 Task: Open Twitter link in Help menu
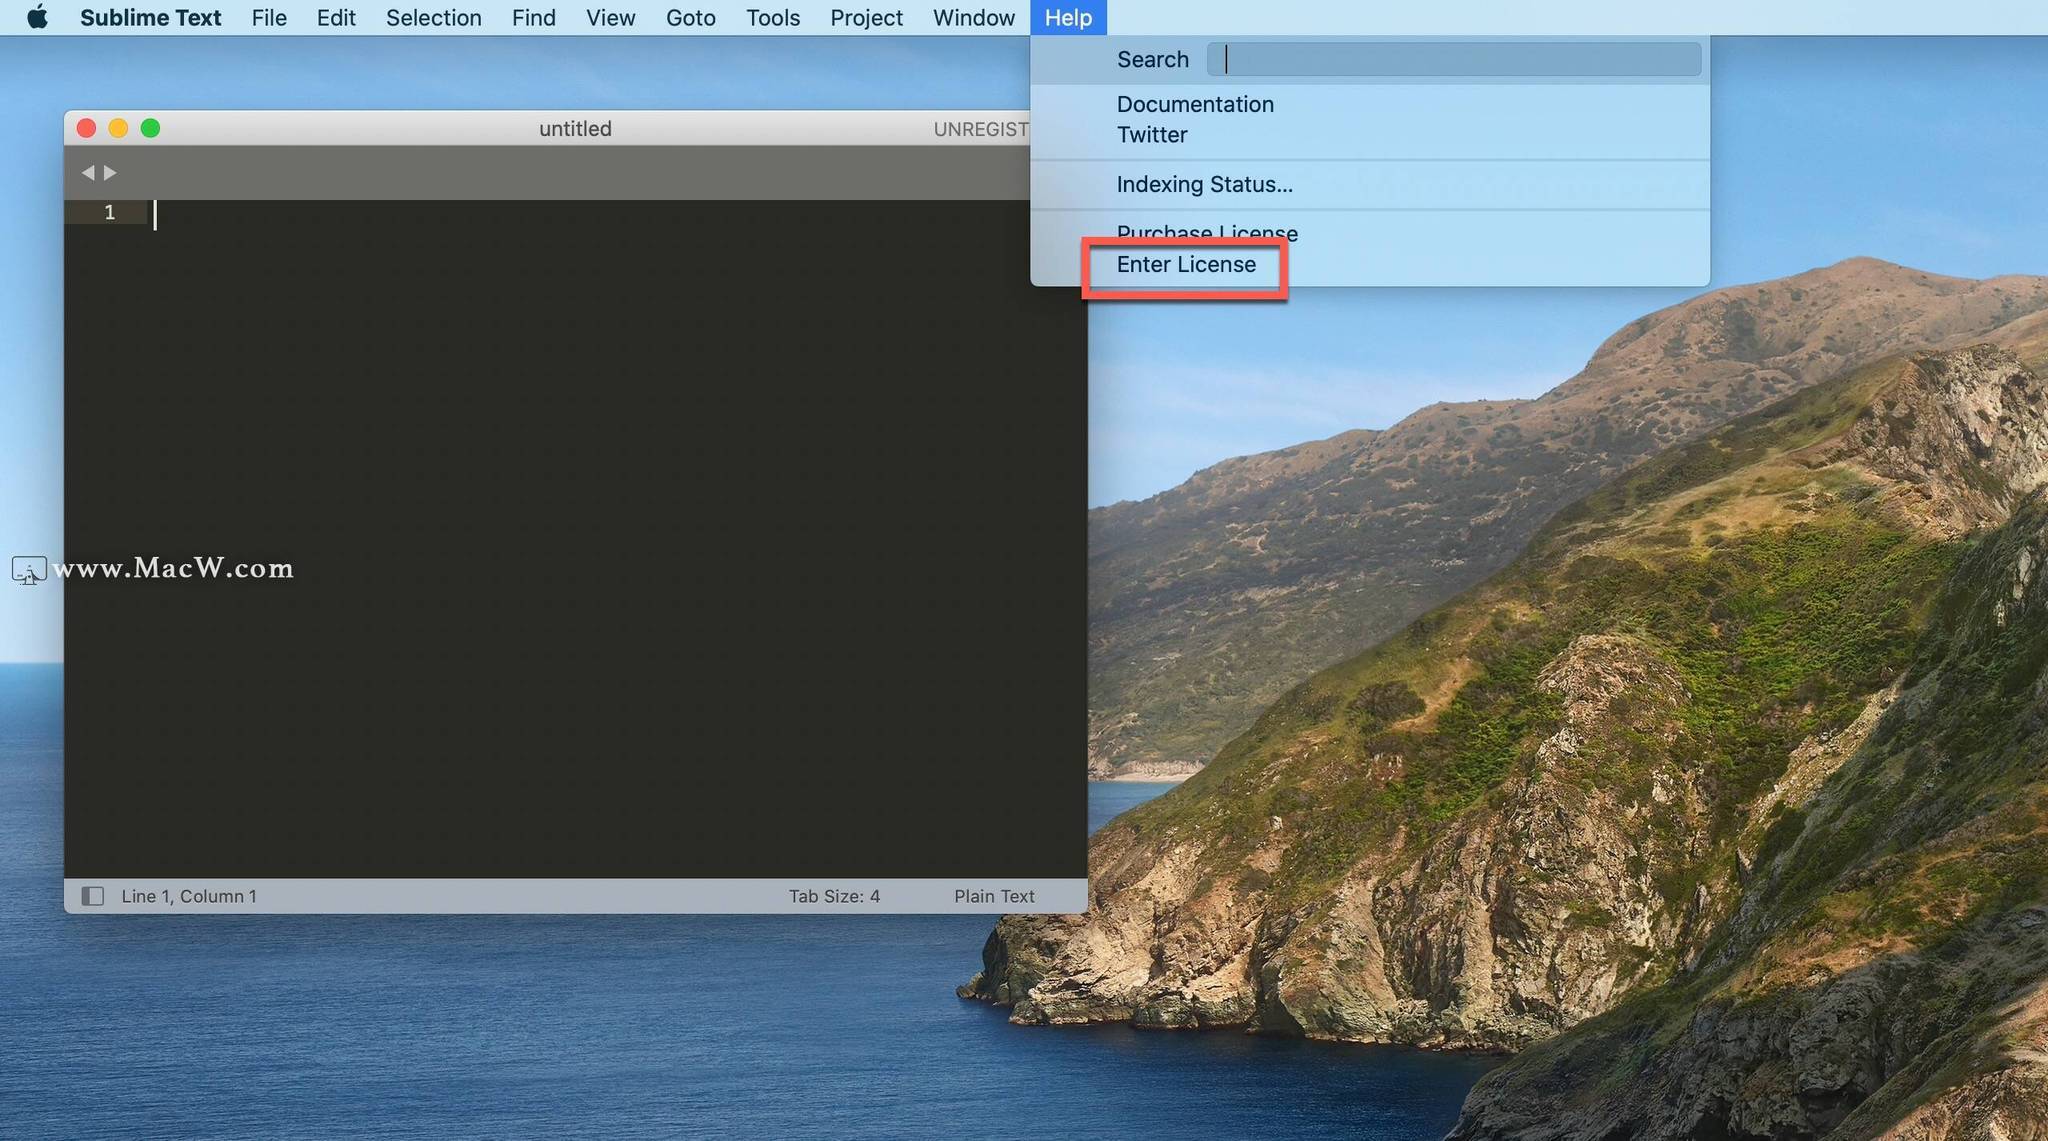pos(1152,135)
